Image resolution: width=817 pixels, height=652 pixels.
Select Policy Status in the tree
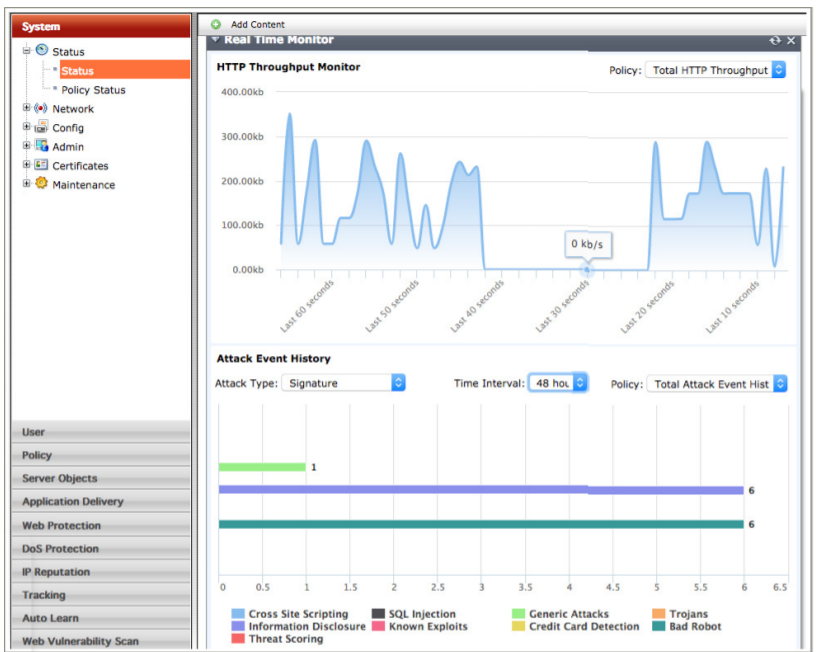point(93,90)
